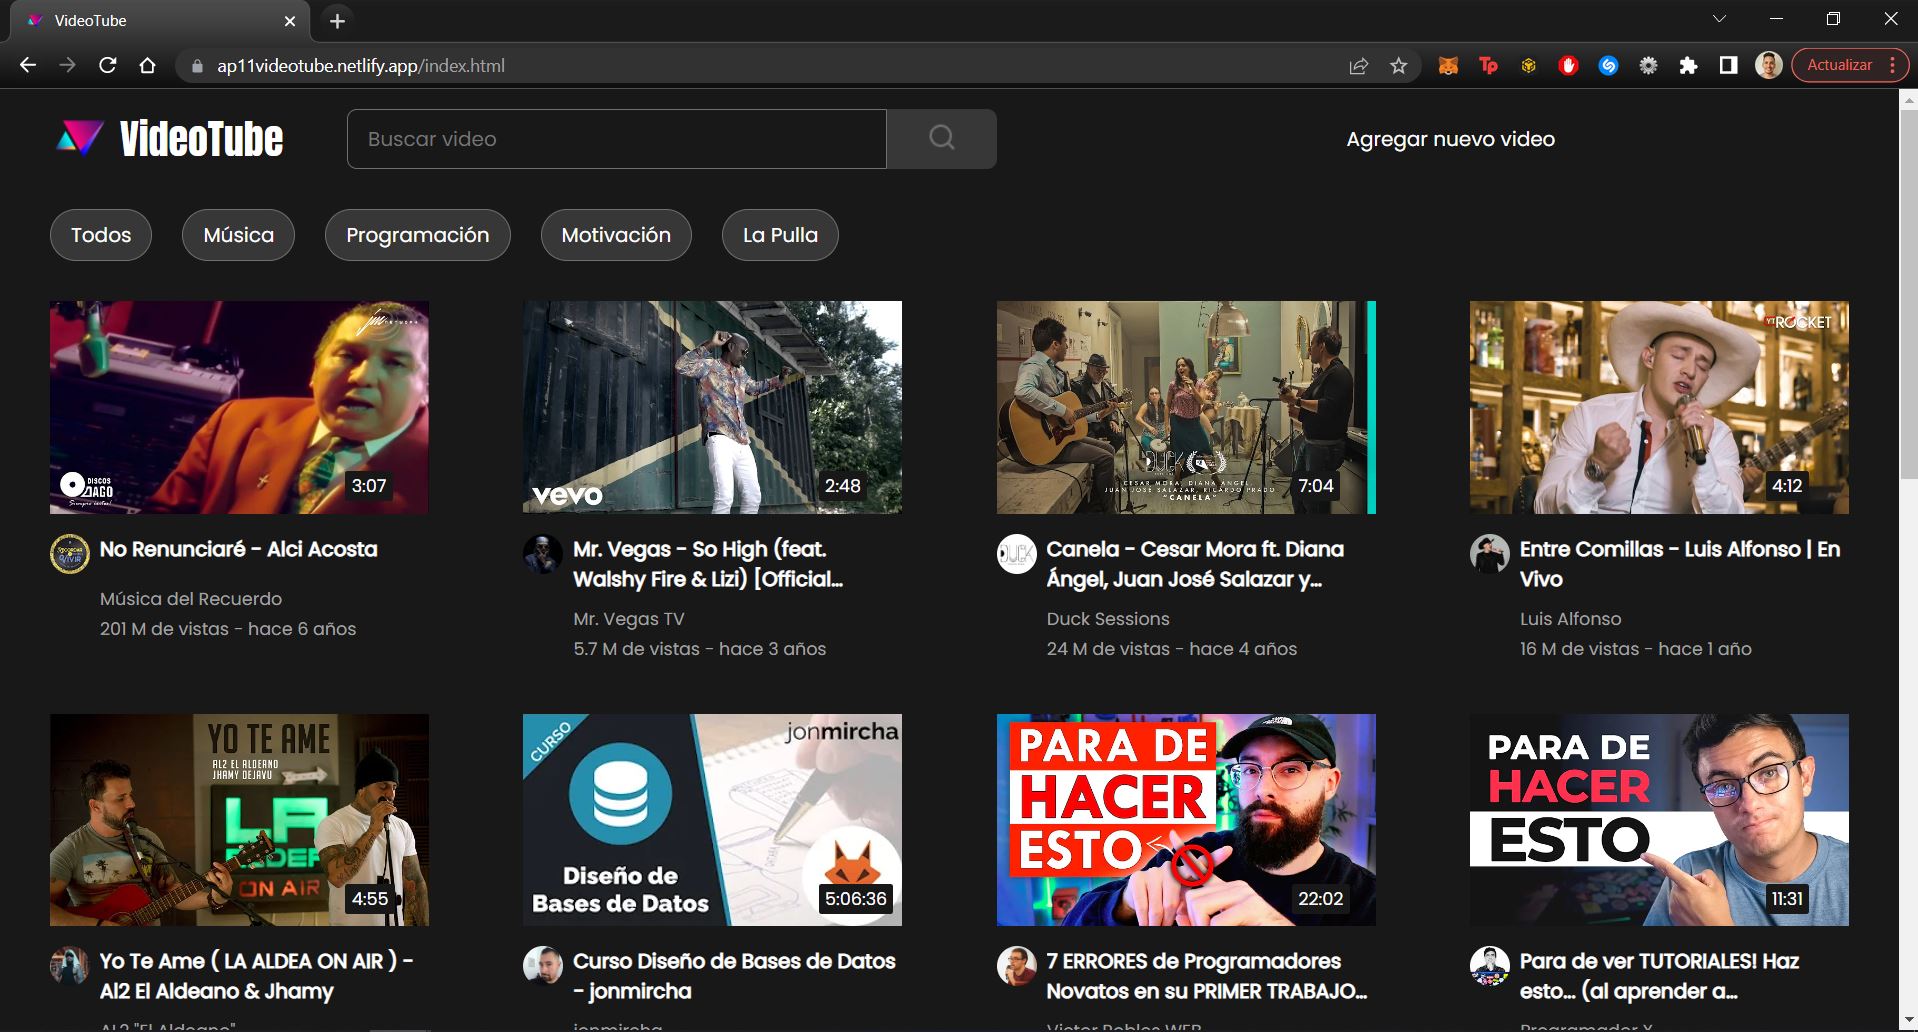1918x1032 pixels.
Task: Click avatar beside Para de ver TUTORIALES
Action: (x=1490, y=966)
